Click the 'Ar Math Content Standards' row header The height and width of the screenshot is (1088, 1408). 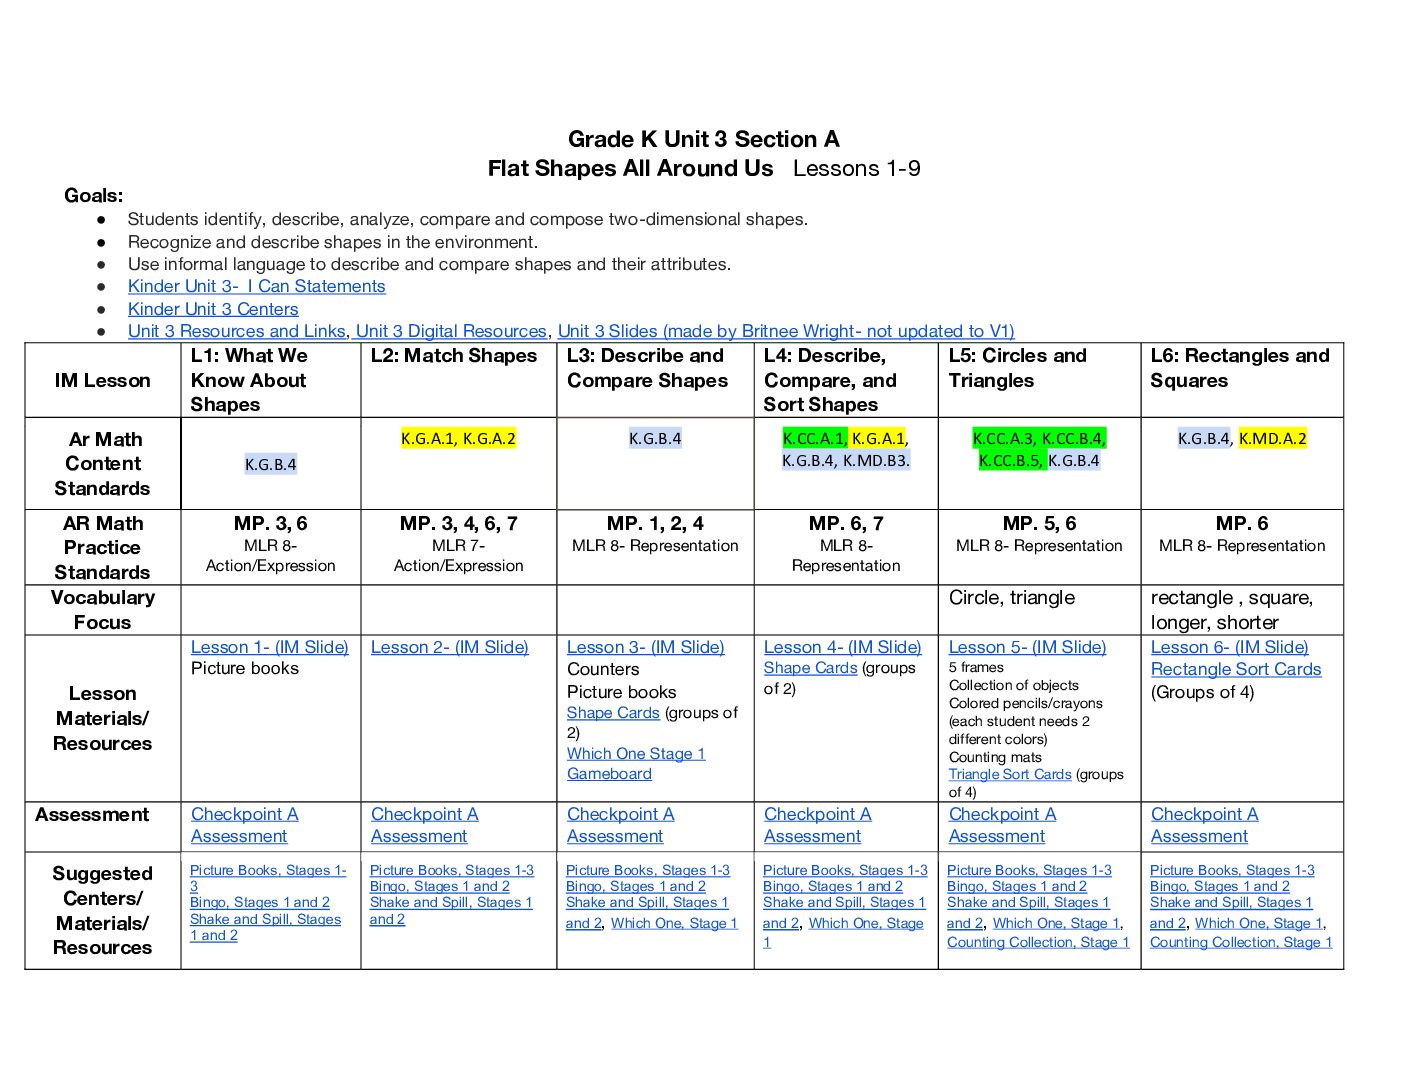tap(103, 464)
